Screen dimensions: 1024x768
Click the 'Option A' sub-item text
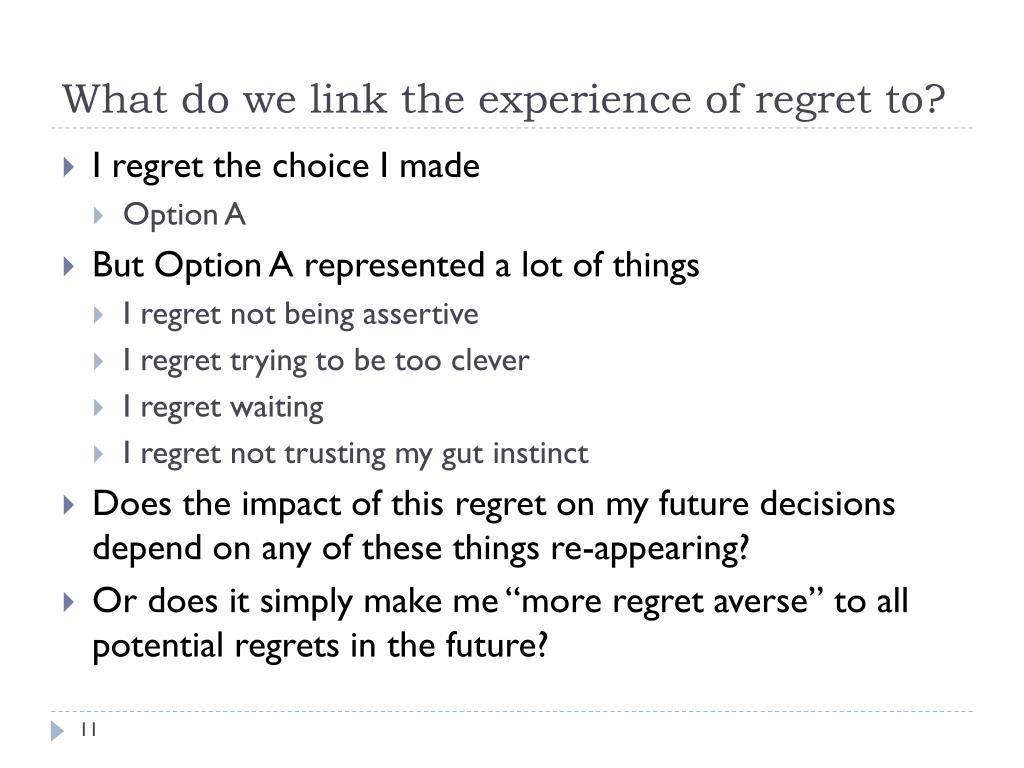click(184, 216)
